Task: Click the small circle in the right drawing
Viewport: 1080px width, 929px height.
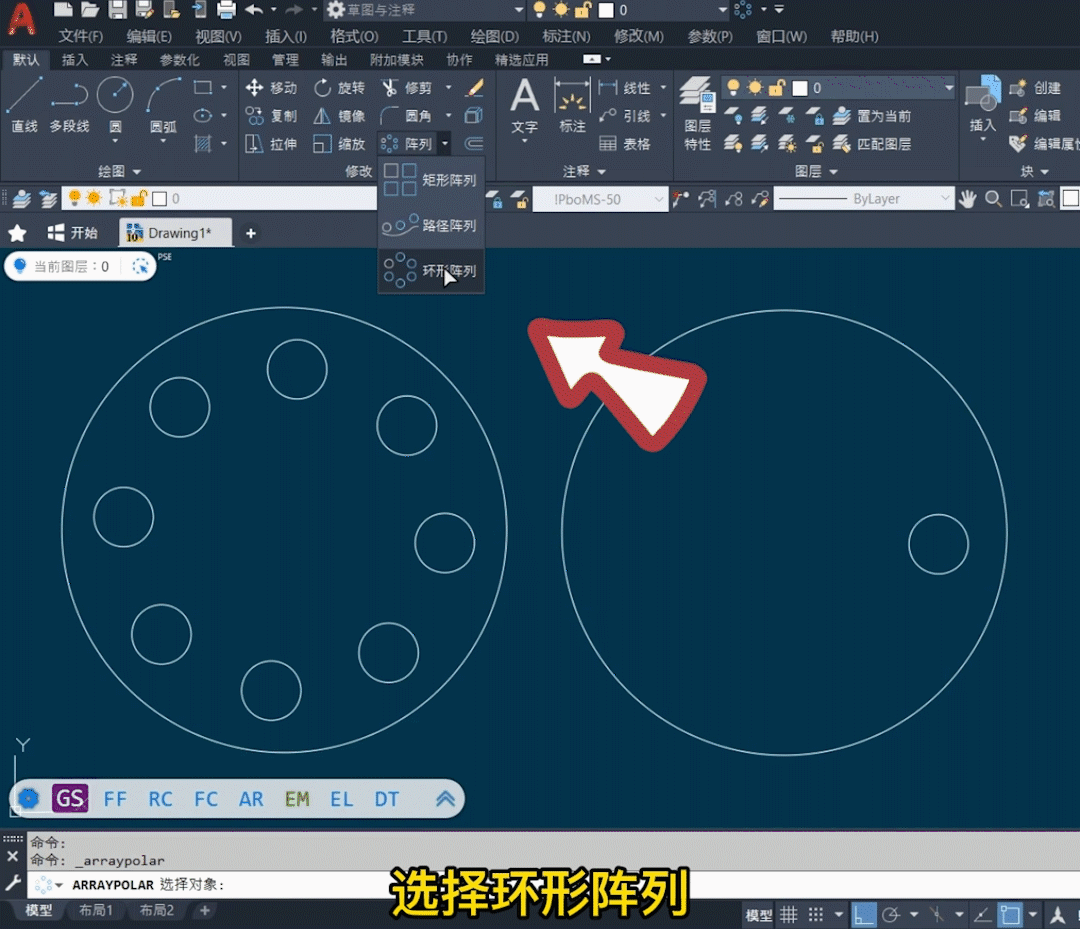Action: (x=938, y=544)
